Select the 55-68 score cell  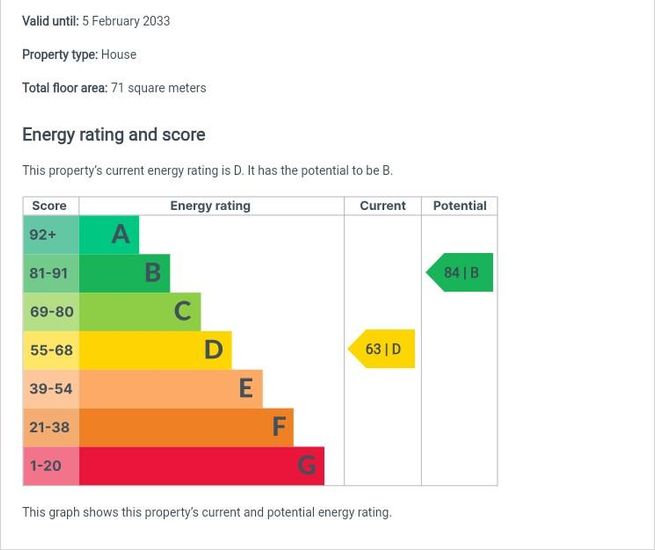click(50, 350)
